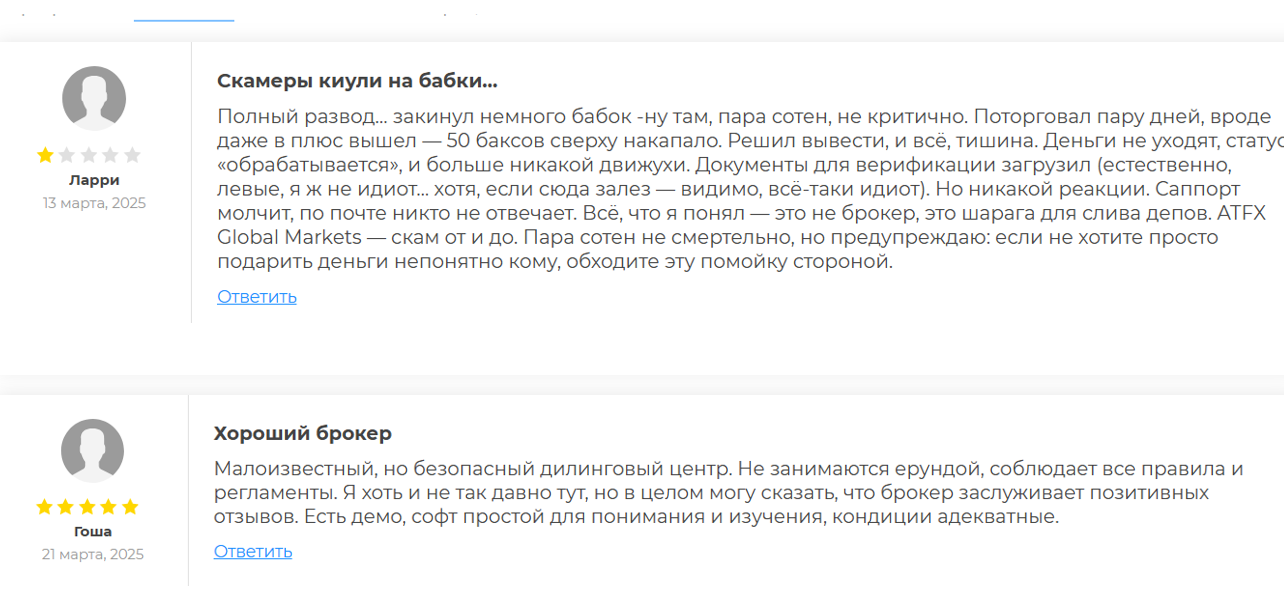Click Ларри's grey profile avatar
The height and width of the screenshot is (591, 1284).
click(94, 98)
